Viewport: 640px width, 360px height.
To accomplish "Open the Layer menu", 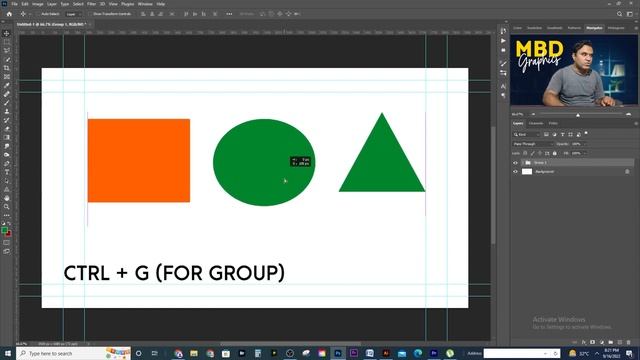I will (52, 4).
